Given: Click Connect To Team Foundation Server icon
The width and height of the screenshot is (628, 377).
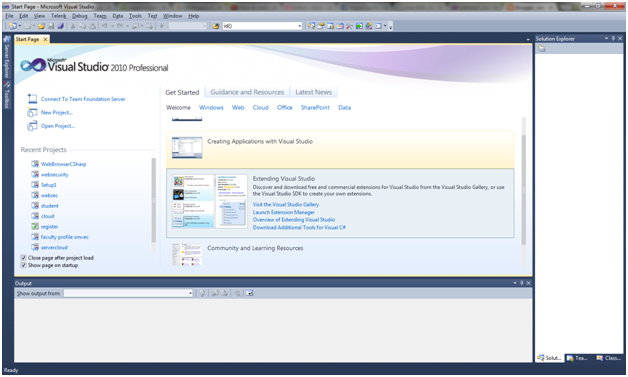Looking at the screenshot, I should click(x=32, y=99).
